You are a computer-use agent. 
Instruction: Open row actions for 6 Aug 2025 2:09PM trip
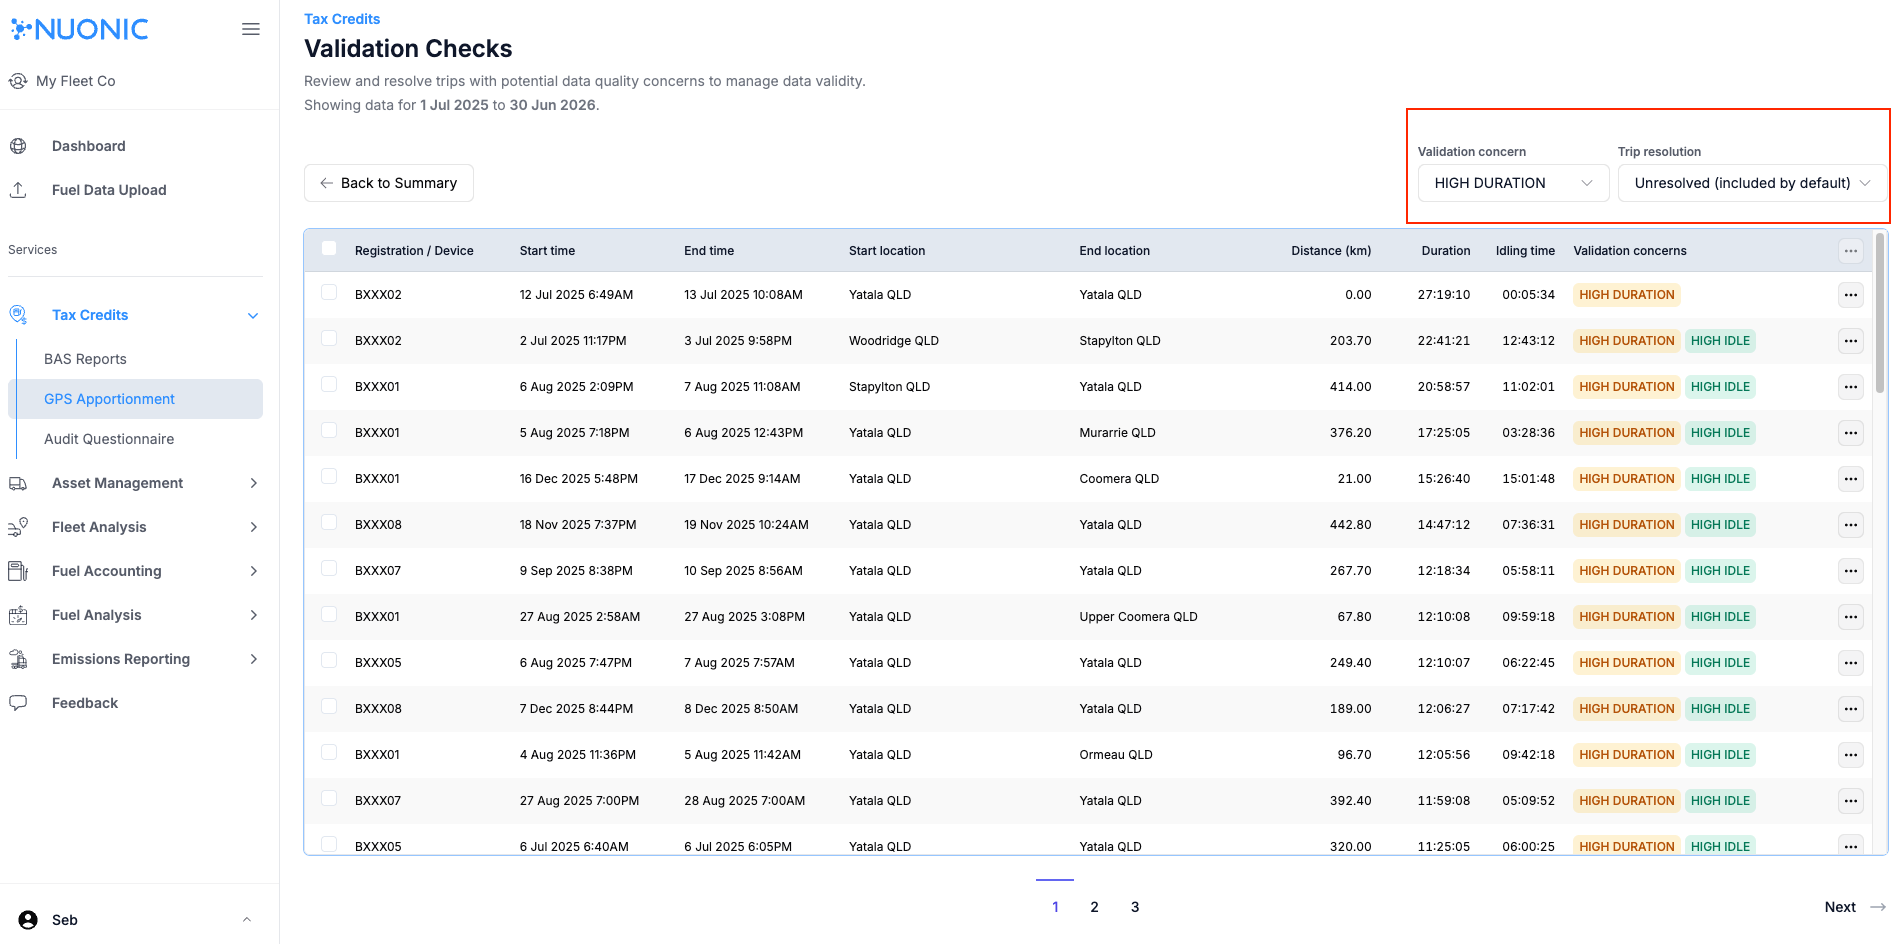point(1851,387)
